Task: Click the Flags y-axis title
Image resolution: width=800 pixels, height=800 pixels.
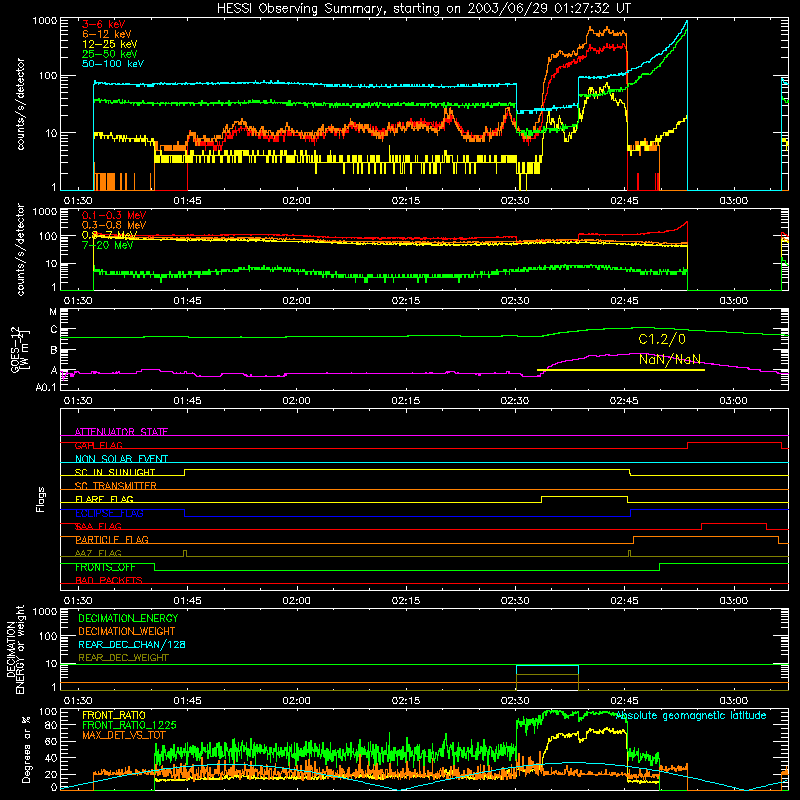Action: pos(41,499)
